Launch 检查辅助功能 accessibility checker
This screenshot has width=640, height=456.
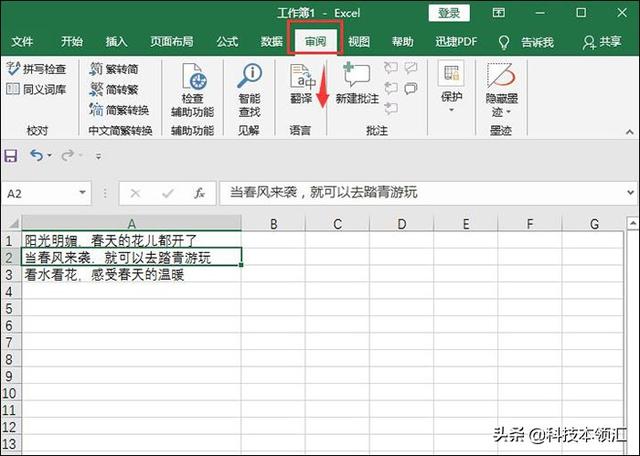tap(193, 90)
